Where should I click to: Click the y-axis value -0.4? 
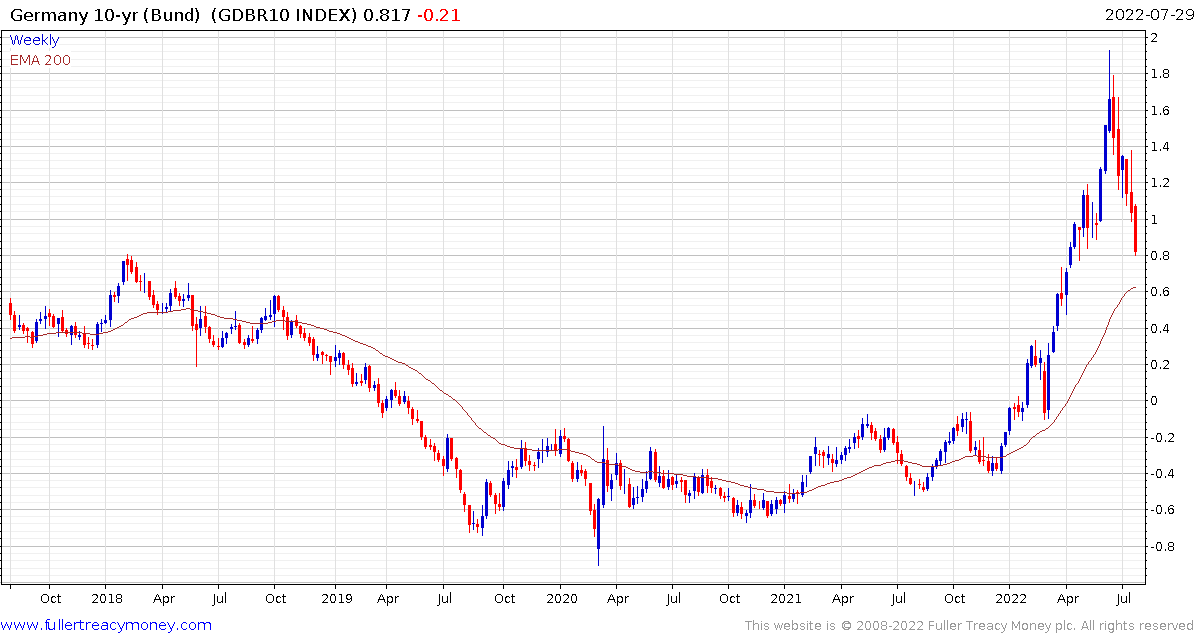tap(1161, 474)
